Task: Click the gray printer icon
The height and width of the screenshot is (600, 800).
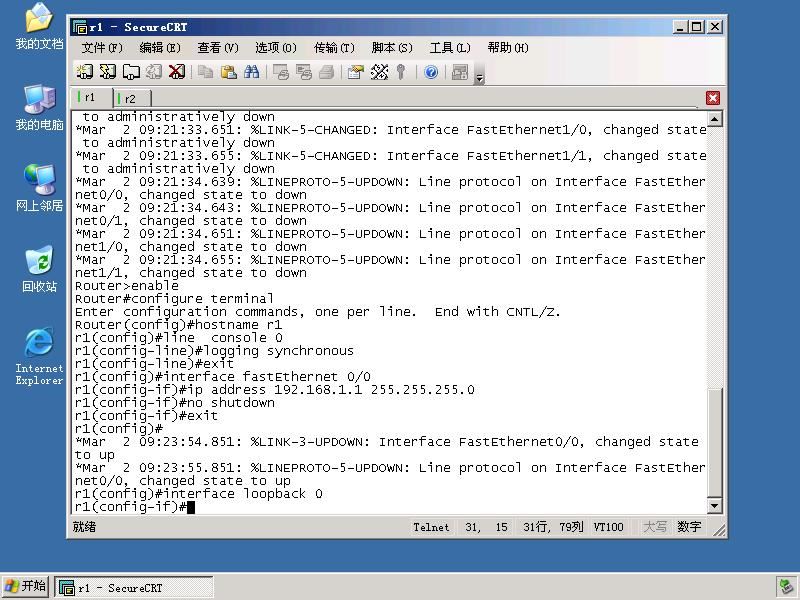Action: [327, 72]
